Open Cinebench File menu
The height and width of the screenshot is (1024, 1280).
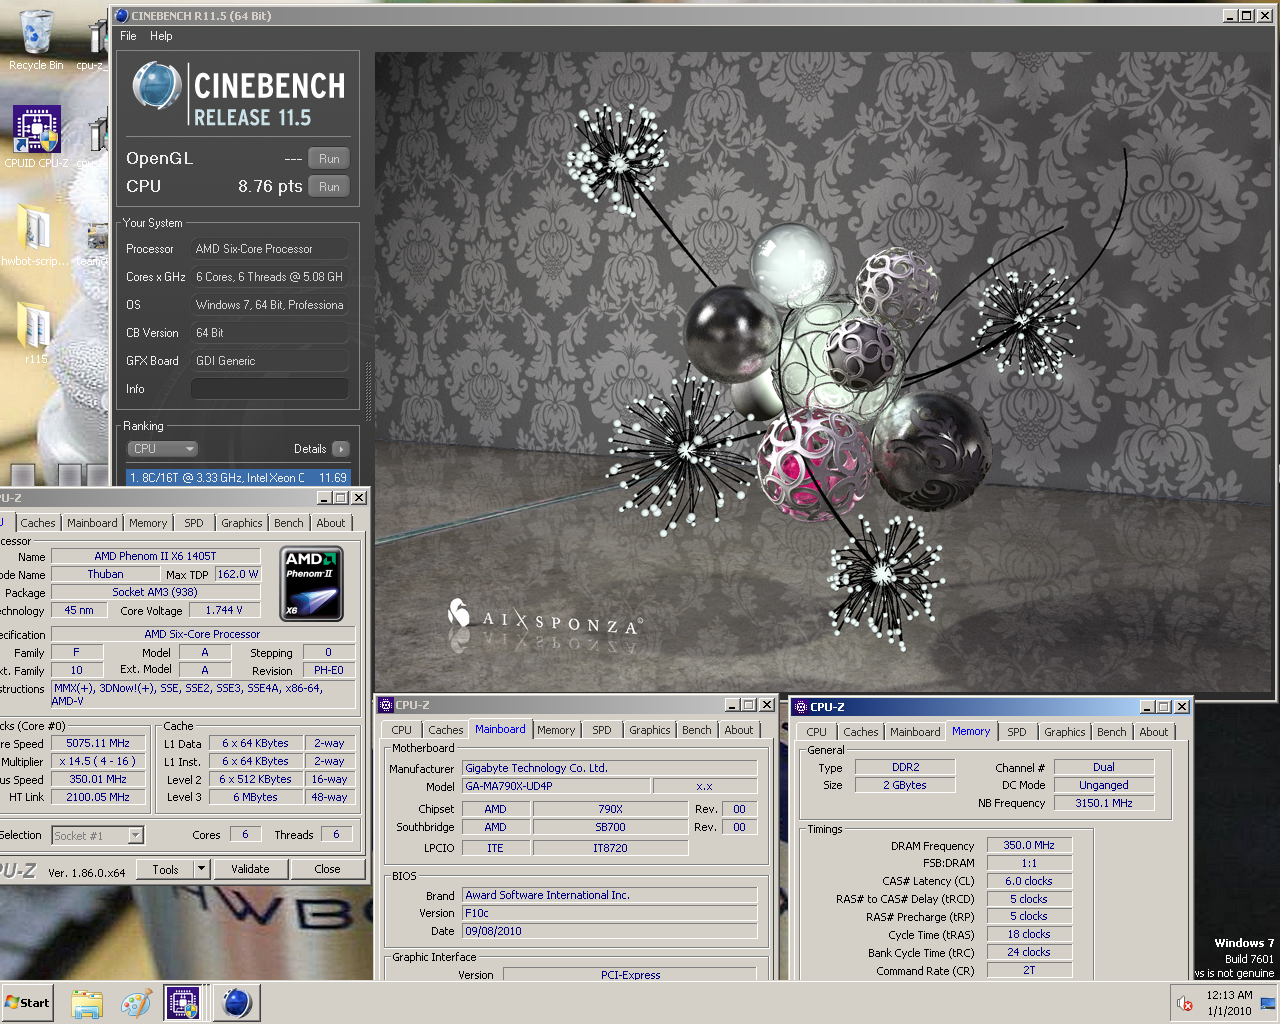(x=128, y=36)
